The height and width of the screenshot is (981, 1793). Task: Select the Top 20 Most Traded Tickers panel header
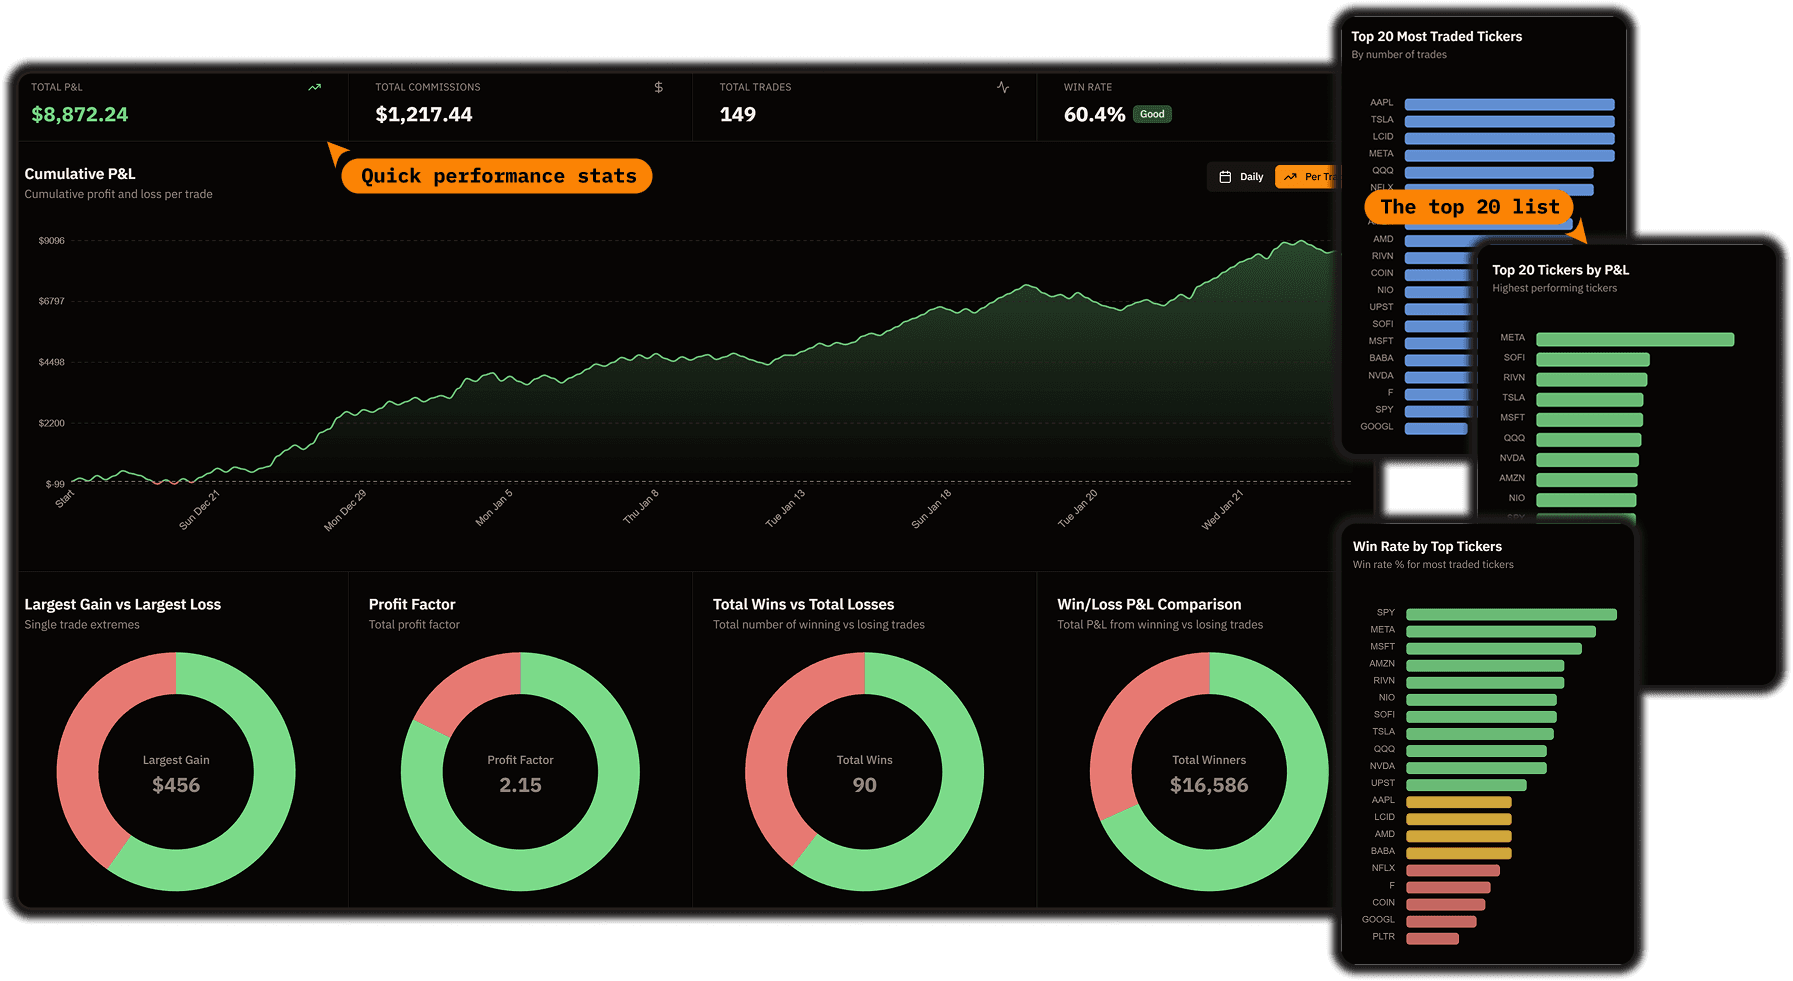pos(1437,36)
